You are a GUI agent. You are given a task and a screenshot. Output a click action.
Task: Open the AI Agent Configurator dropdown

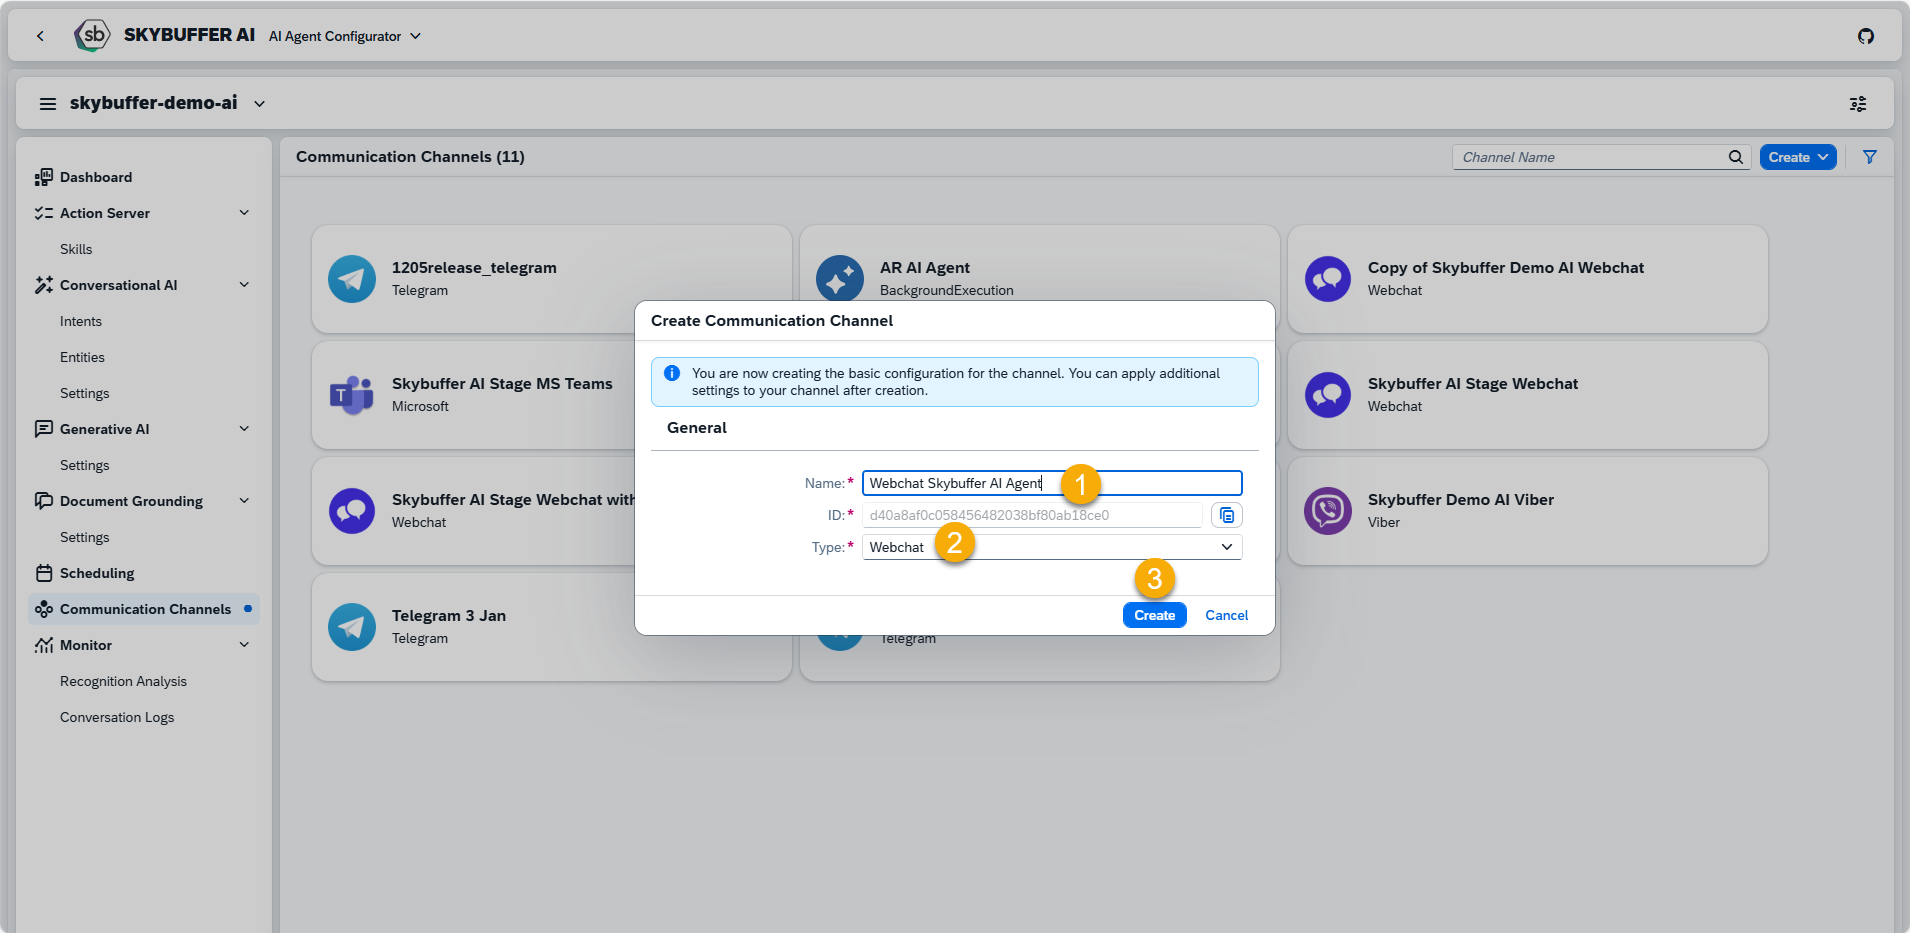345,36
